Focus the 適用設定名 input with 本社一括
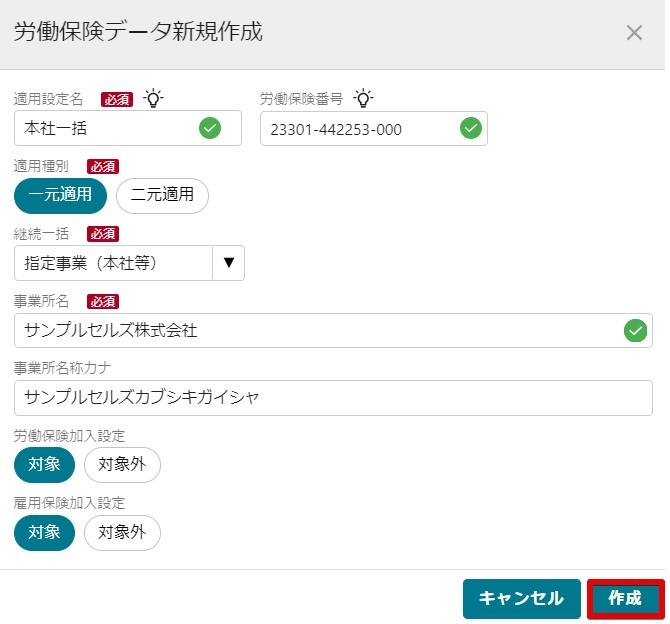 pos(128,128)
